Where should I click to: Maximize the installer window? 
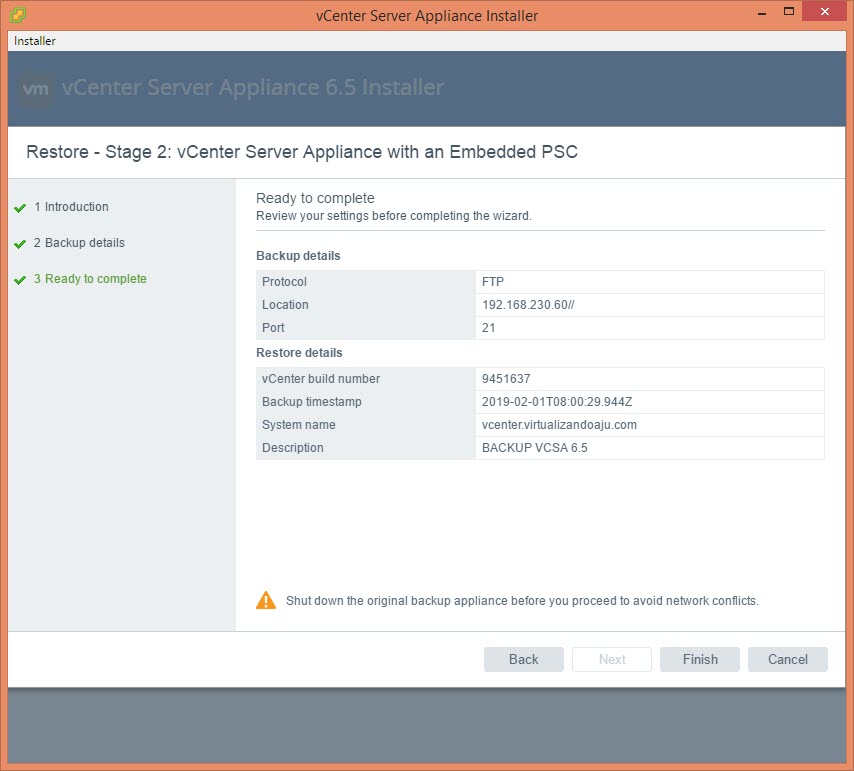click(x=789, y=12)
